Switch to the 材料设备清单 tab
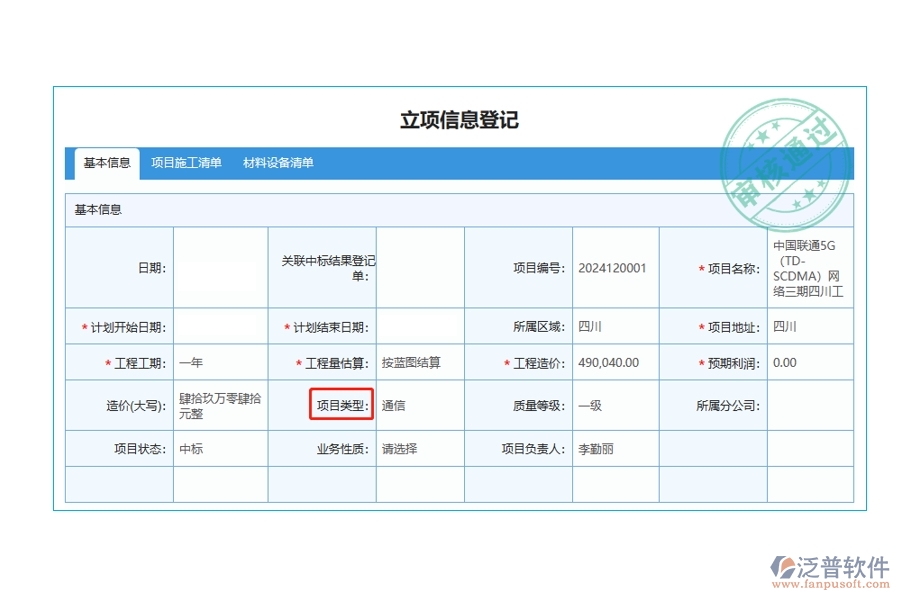This screenshot has width=900, height=600. click(277, 162)
